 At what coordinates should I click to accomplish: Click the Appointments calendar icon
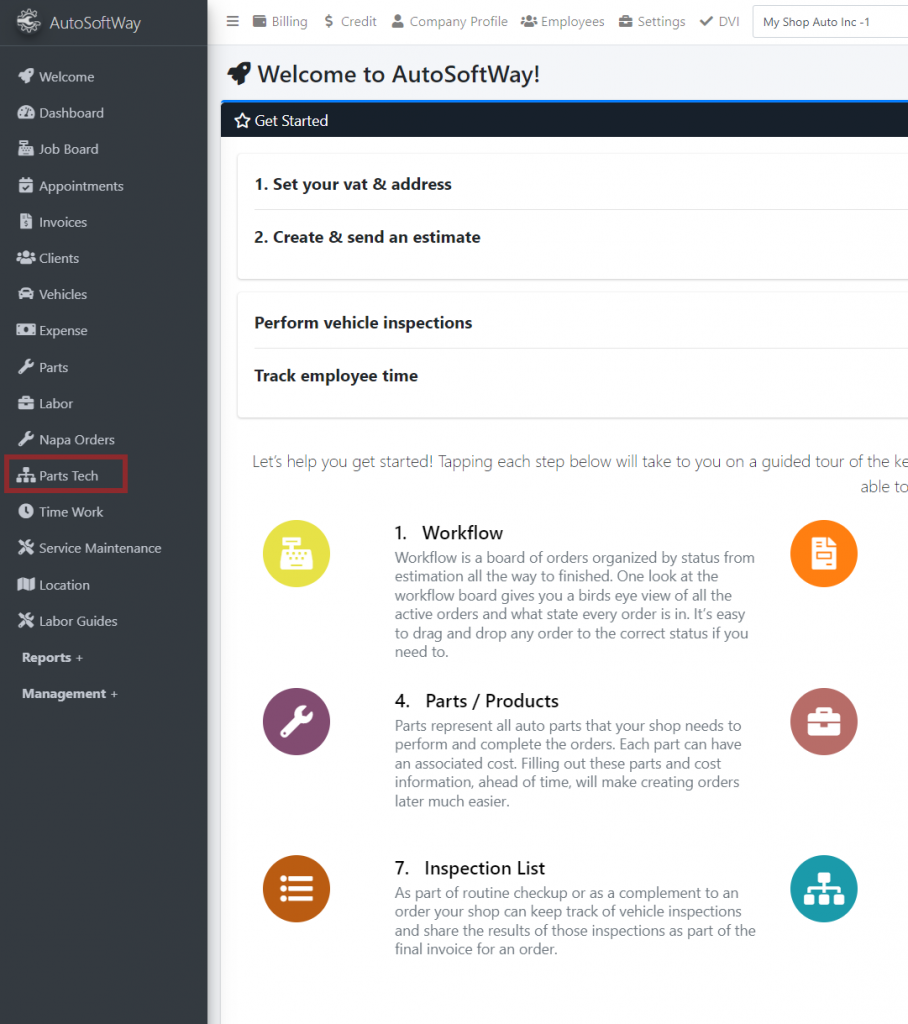26,185
